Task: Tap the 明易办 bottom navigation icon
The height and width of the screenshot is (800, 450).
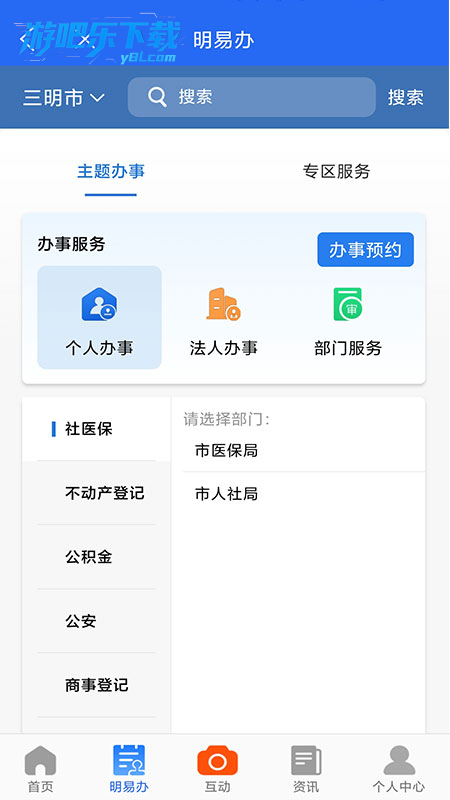Action: [129, 760]
